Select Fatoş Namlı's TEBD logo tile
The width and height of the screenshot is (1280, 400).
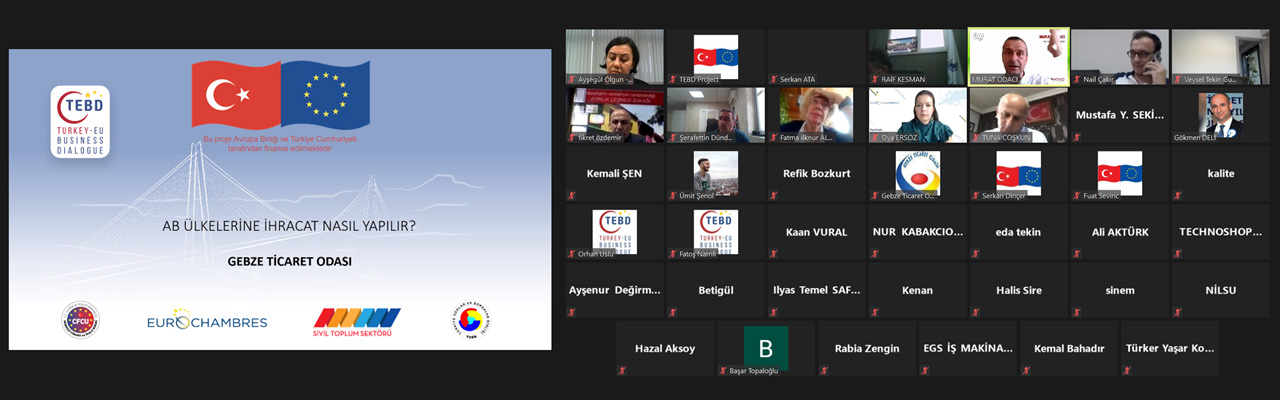point(716,232)
